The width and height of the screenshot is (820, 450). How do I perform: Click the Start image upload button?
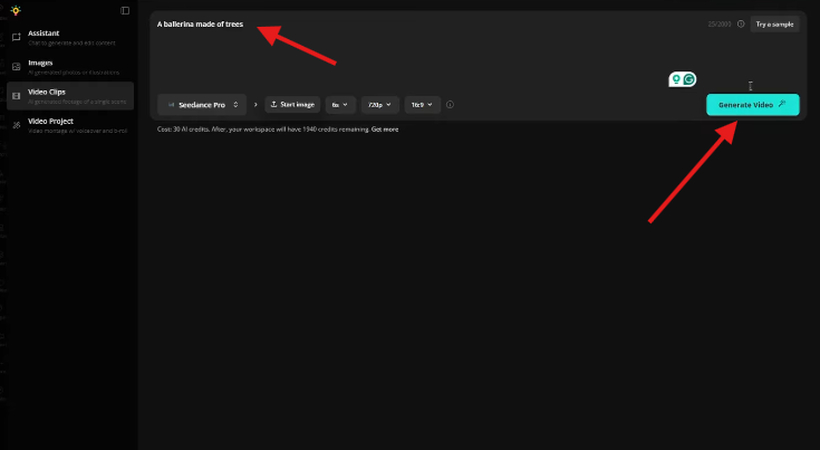tap(292, 105)
